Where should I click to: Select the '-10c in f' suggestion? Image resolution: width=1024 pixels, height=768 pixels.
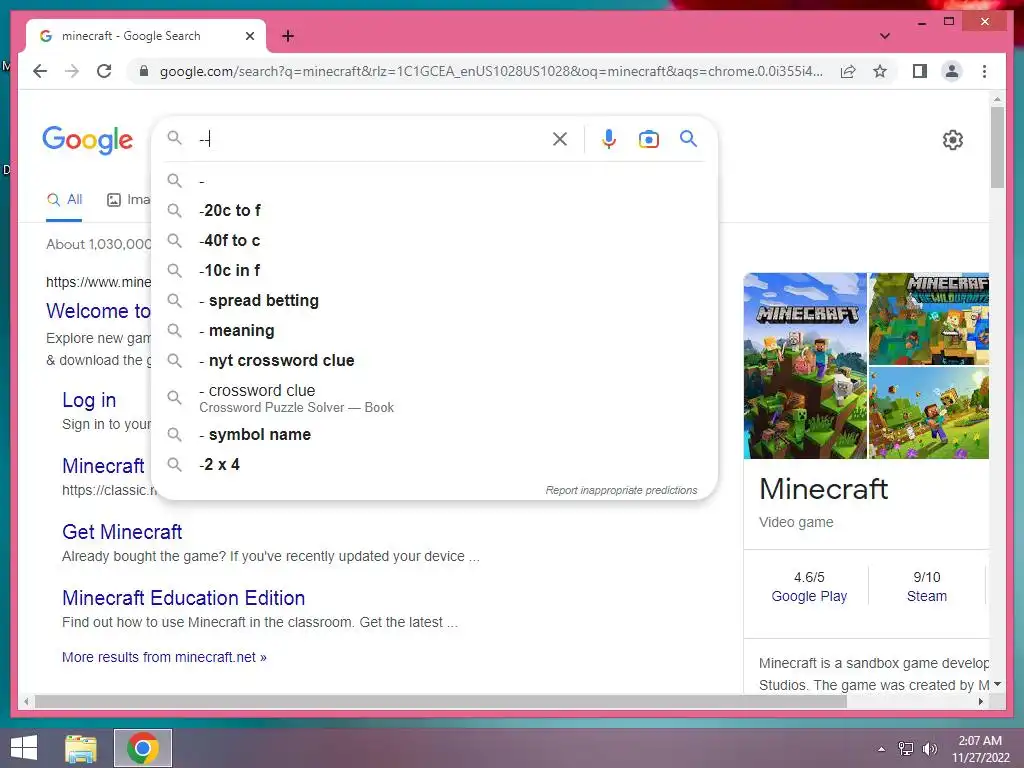coord(434,270)
